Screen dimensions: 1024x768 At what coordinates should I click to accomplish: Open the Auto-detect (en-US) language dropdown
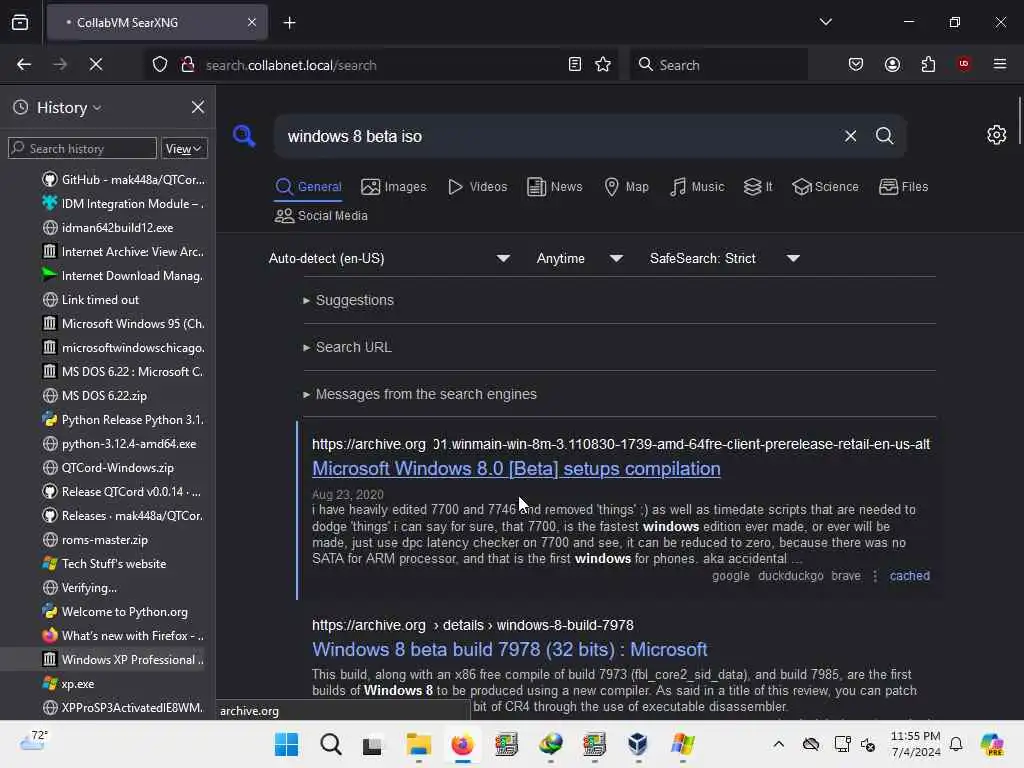tap(390, 259)
